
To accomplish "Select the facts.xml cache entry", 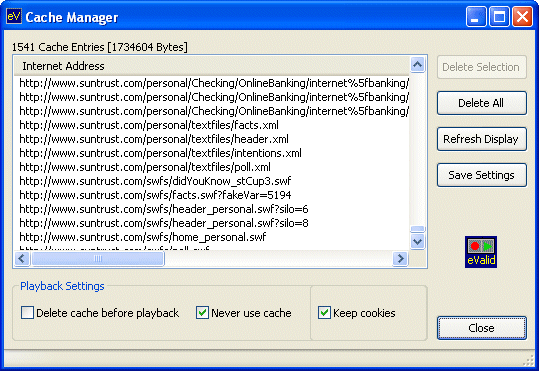I will (149, 125).
